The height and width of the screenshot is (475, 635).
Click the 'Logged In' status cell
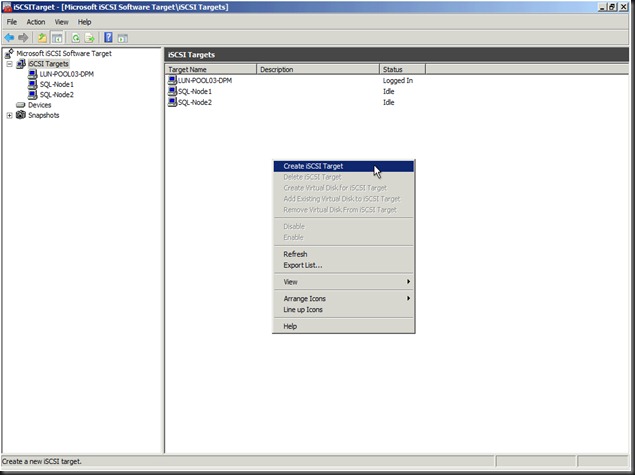398,80
